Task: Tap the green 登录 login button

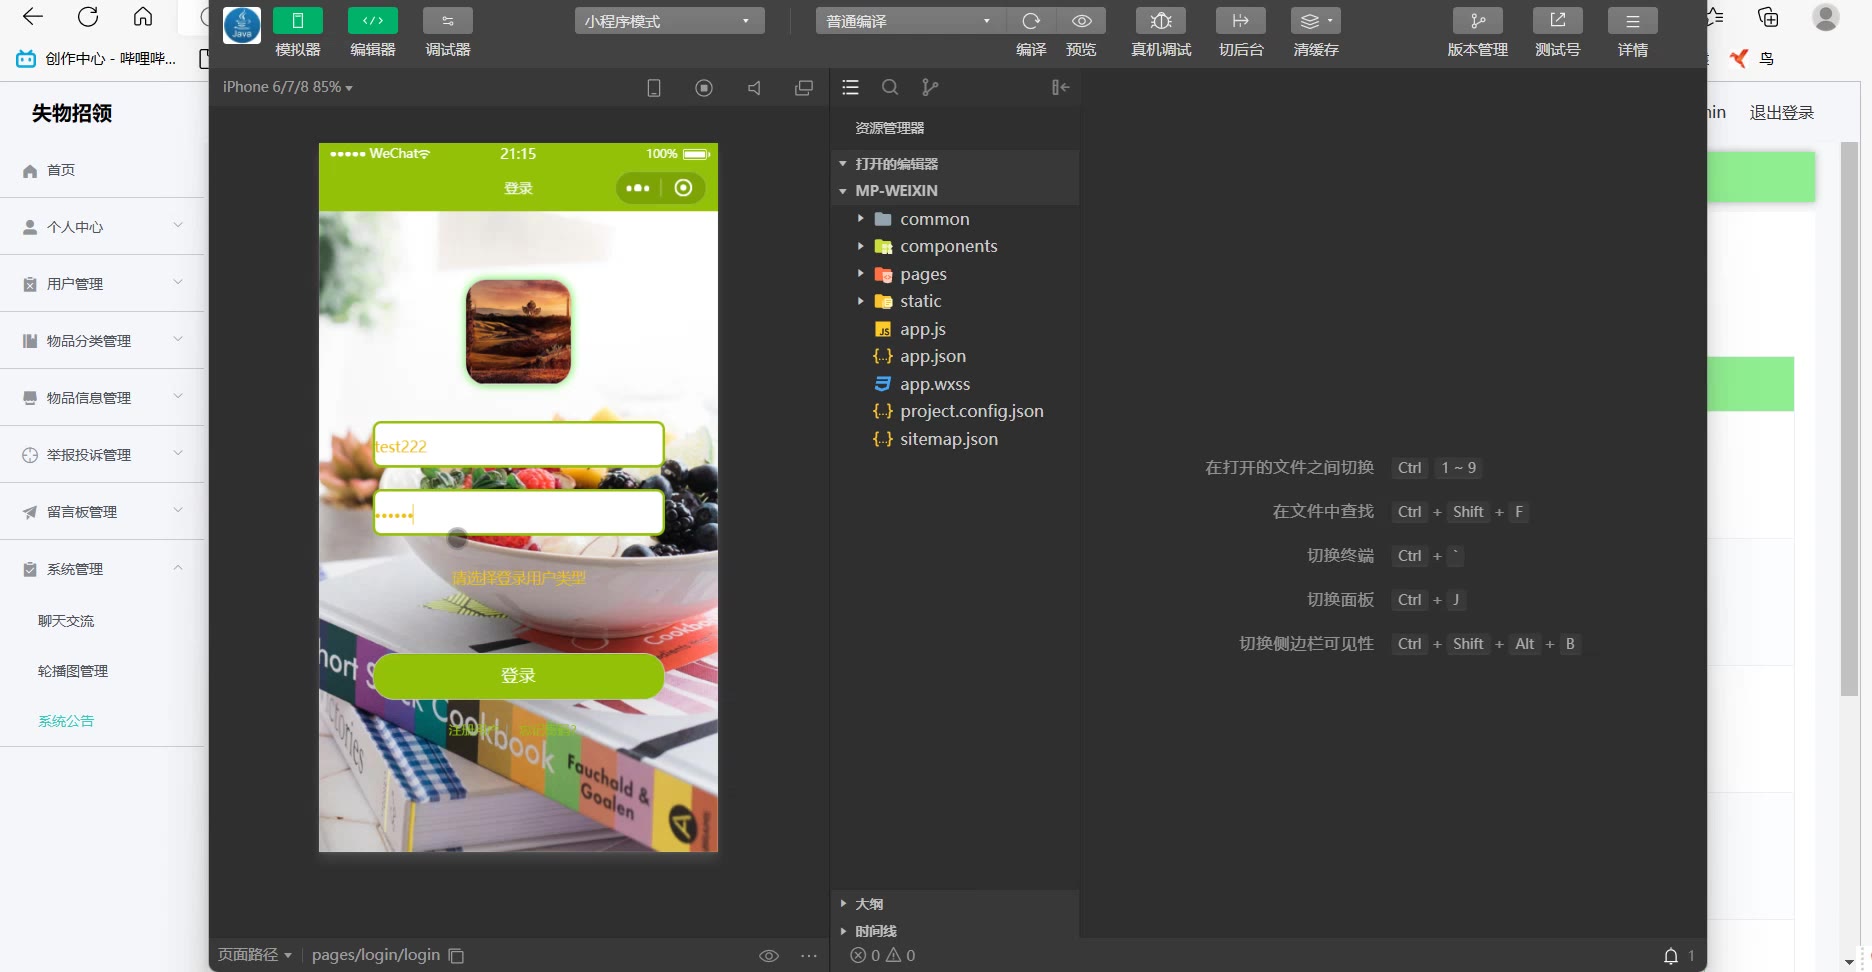Action: pos(518,676)
